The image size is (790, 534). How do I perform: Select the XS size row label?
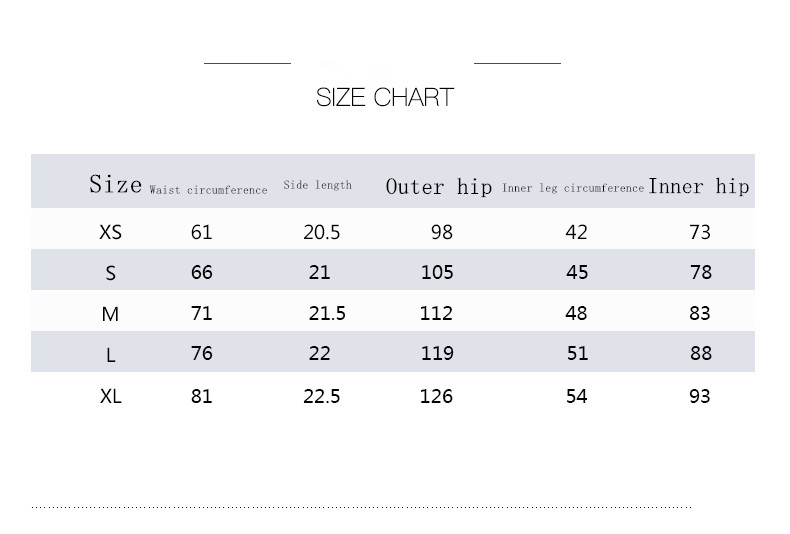[x=110, y=232]
